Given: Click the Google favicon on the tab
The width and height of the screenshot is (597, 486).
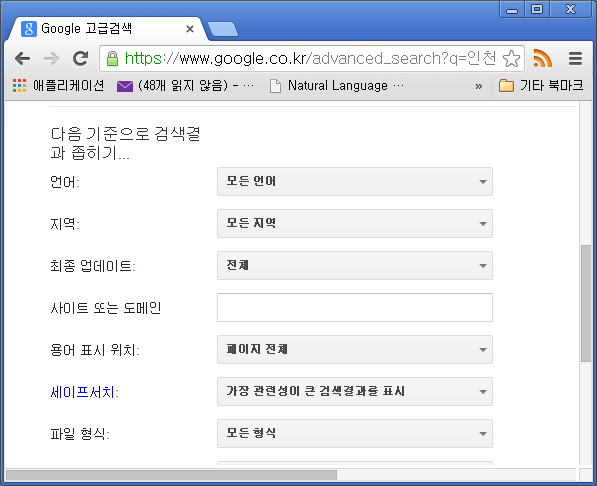Looking at the screenshot, I should (29, 29).
